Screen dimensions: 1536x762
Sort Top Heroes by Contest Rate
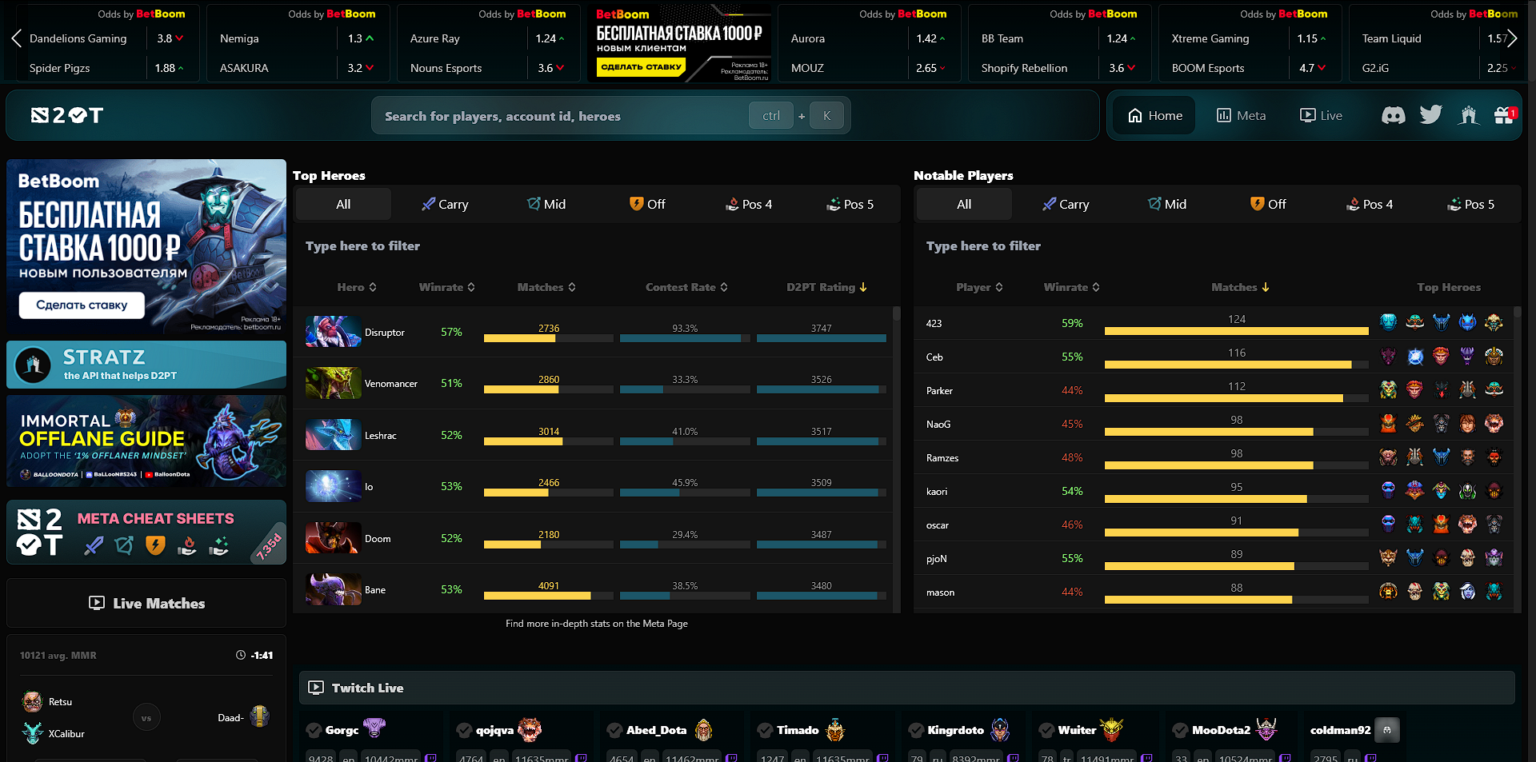pyautogui.click(x=686, y=287)
